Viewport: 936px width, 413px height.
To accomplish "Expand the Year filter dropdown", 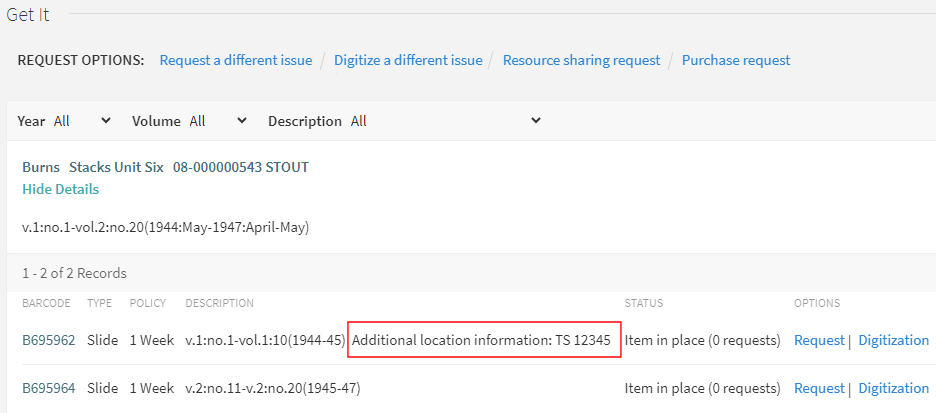I will pyautogui.click(x=82, y=121).
